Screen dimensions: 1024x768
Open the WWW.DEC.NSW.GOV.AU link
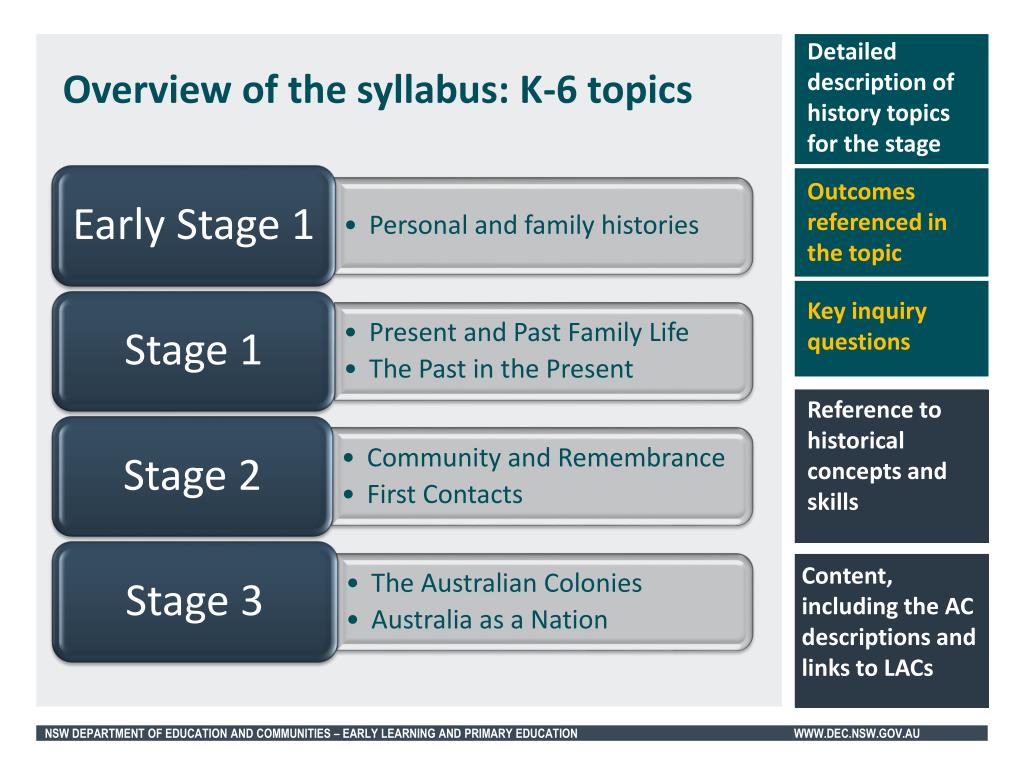tap(857, 733)
